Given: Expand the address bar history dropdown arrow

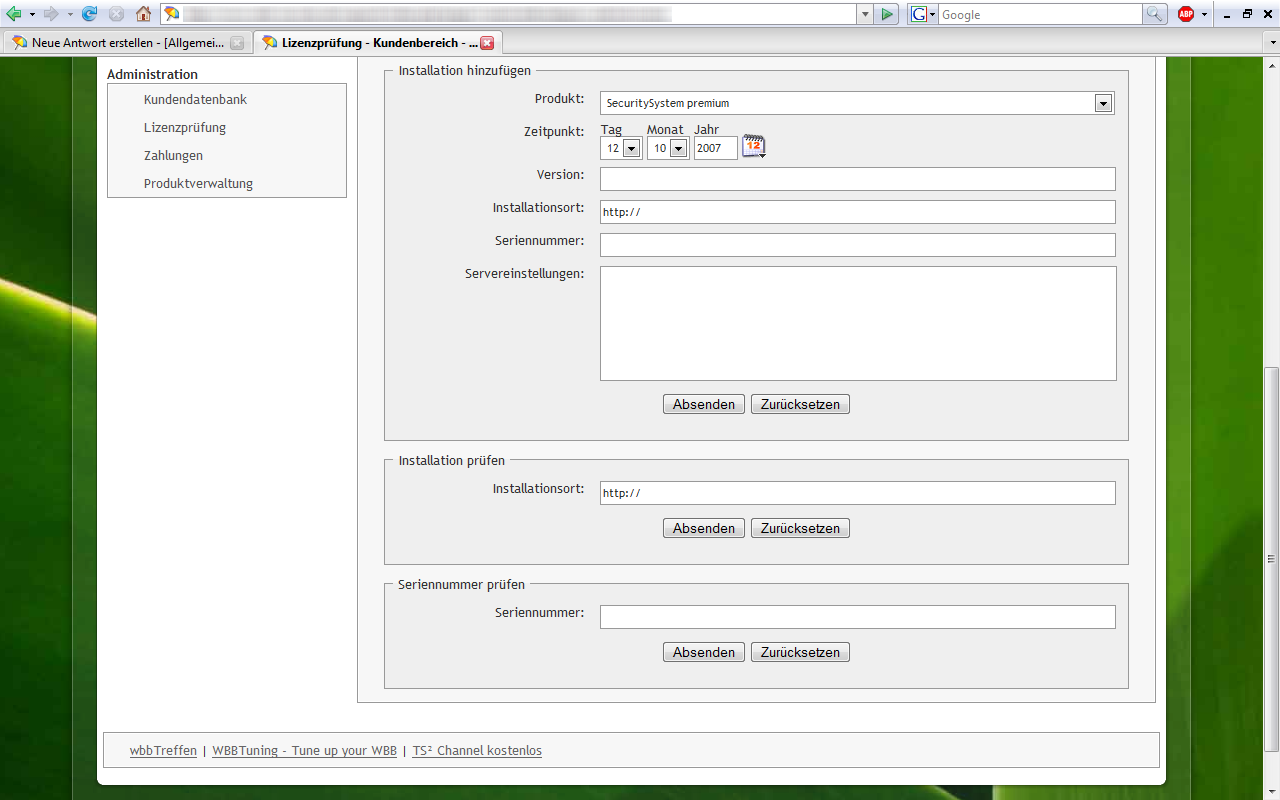Looking at the screenshot, I should (x=865, y=14).
